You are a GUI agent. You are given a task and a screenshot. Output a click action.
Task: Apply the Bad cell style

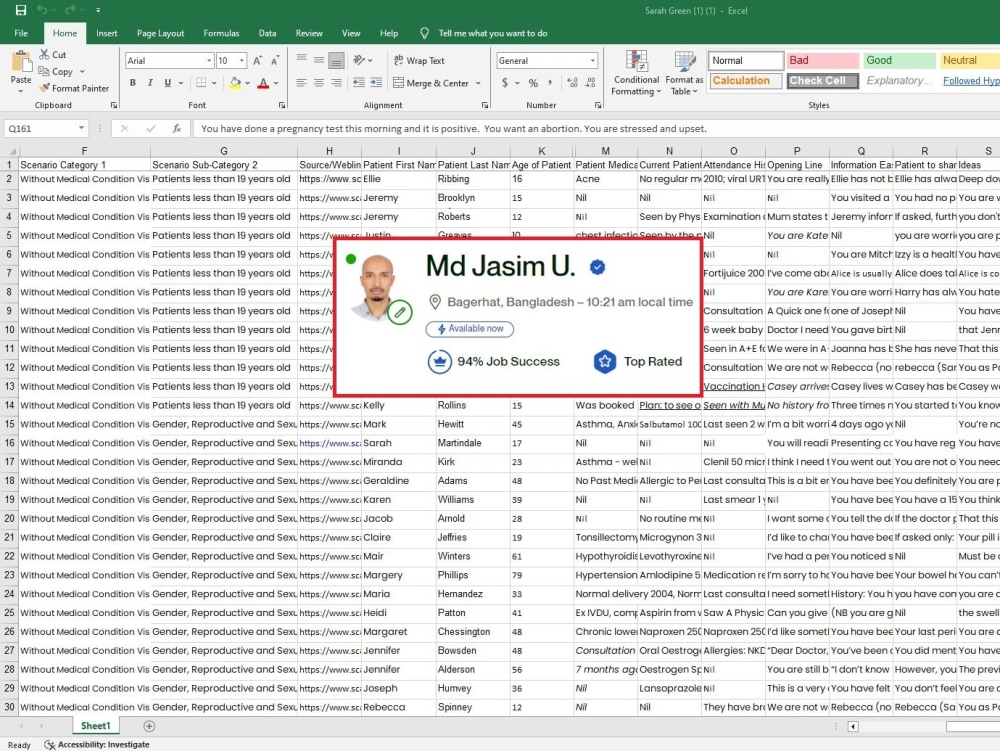coord(822,61)
